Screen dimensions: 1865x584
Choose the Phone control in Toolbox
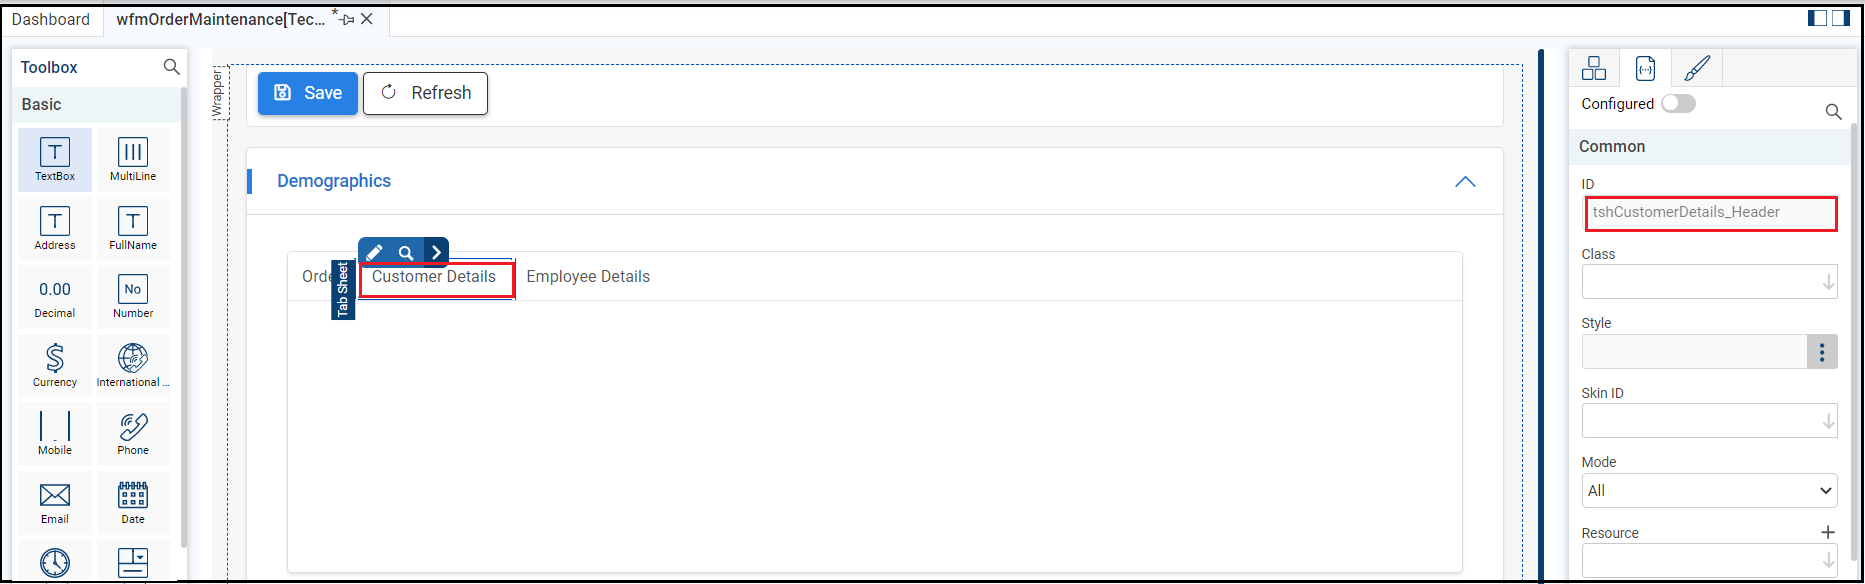tap(133, 434)
